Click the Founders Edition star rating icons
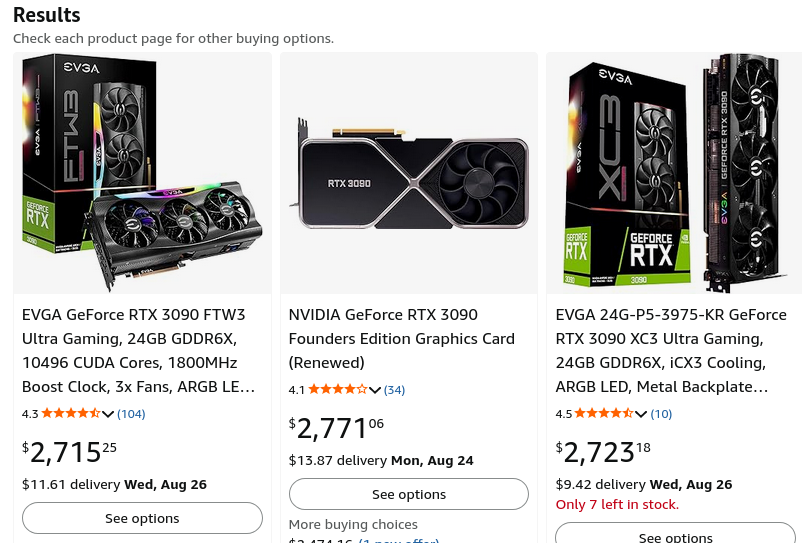The height and width of the screenshot is (543, 802). (x=338, y=389)
